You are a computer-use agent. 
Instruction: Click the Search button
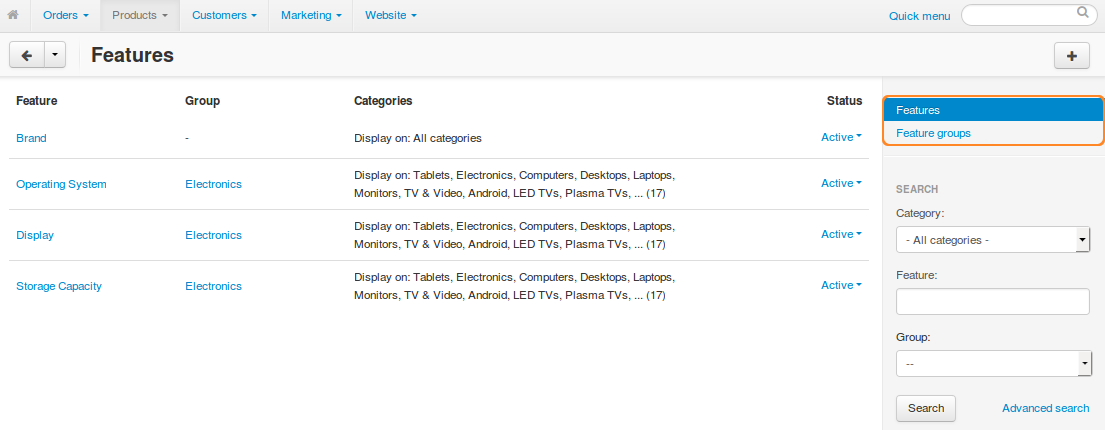(925, 408)
